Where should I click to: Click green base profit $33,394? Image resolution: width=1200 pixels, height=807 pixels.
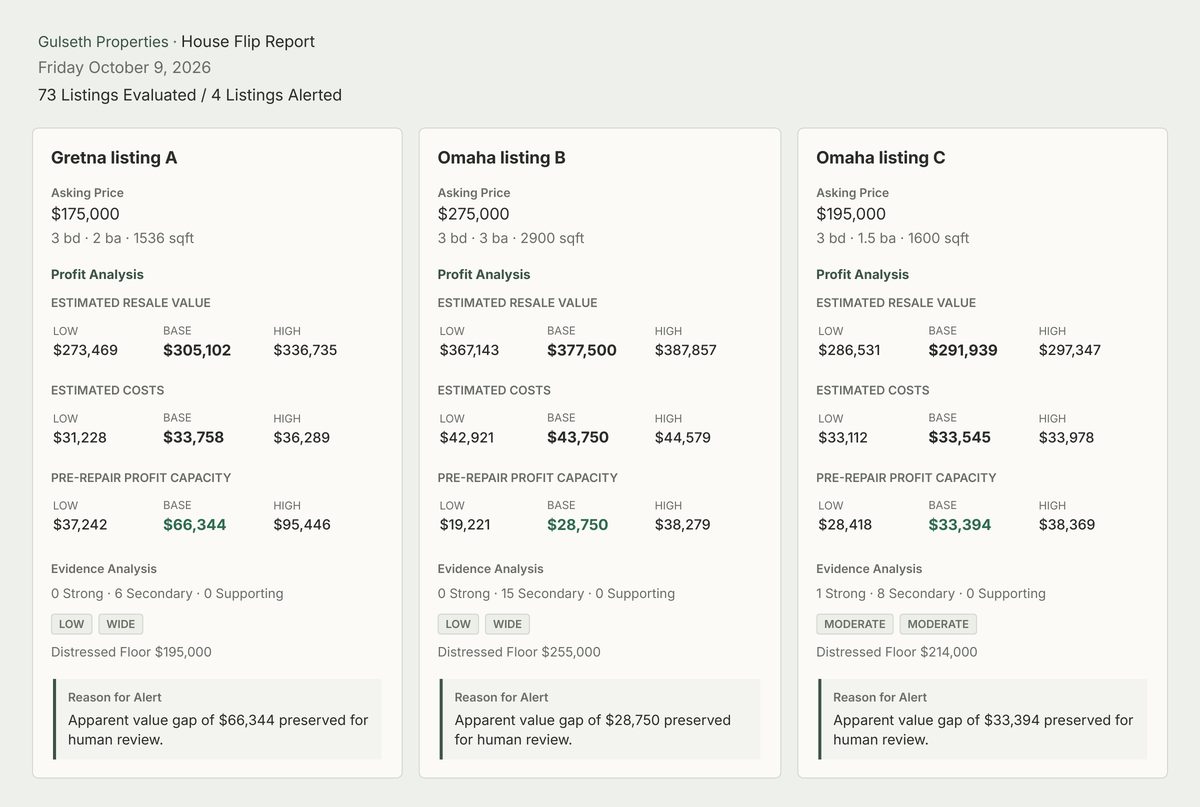[960, 524]
